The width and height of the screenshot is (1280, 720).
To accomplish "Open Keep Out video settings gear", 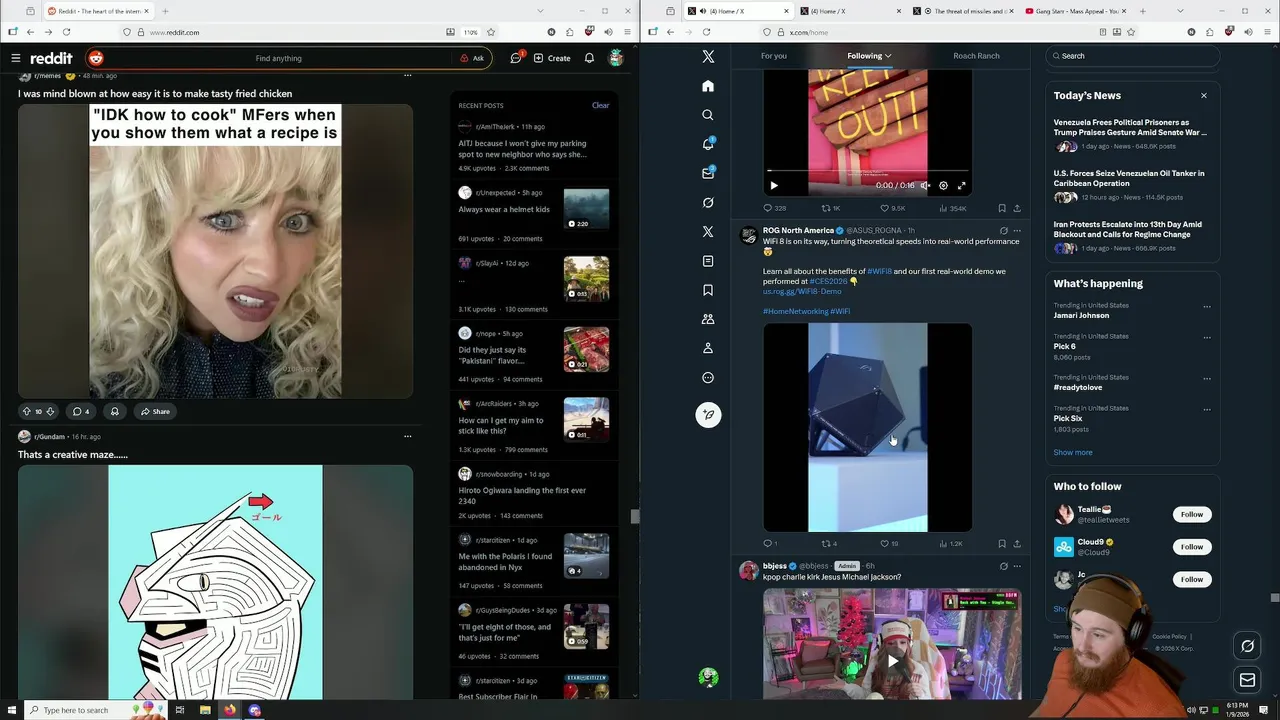I will pyautogui.click(x=943, y=185).
